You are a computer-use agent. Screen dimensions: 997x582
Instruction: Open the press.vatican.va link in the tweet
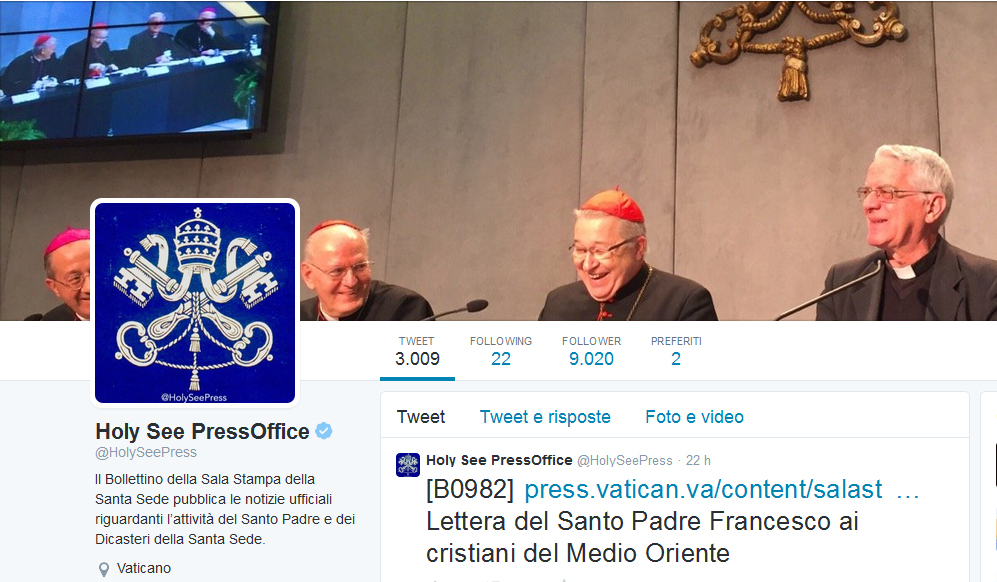pos(703,489)
